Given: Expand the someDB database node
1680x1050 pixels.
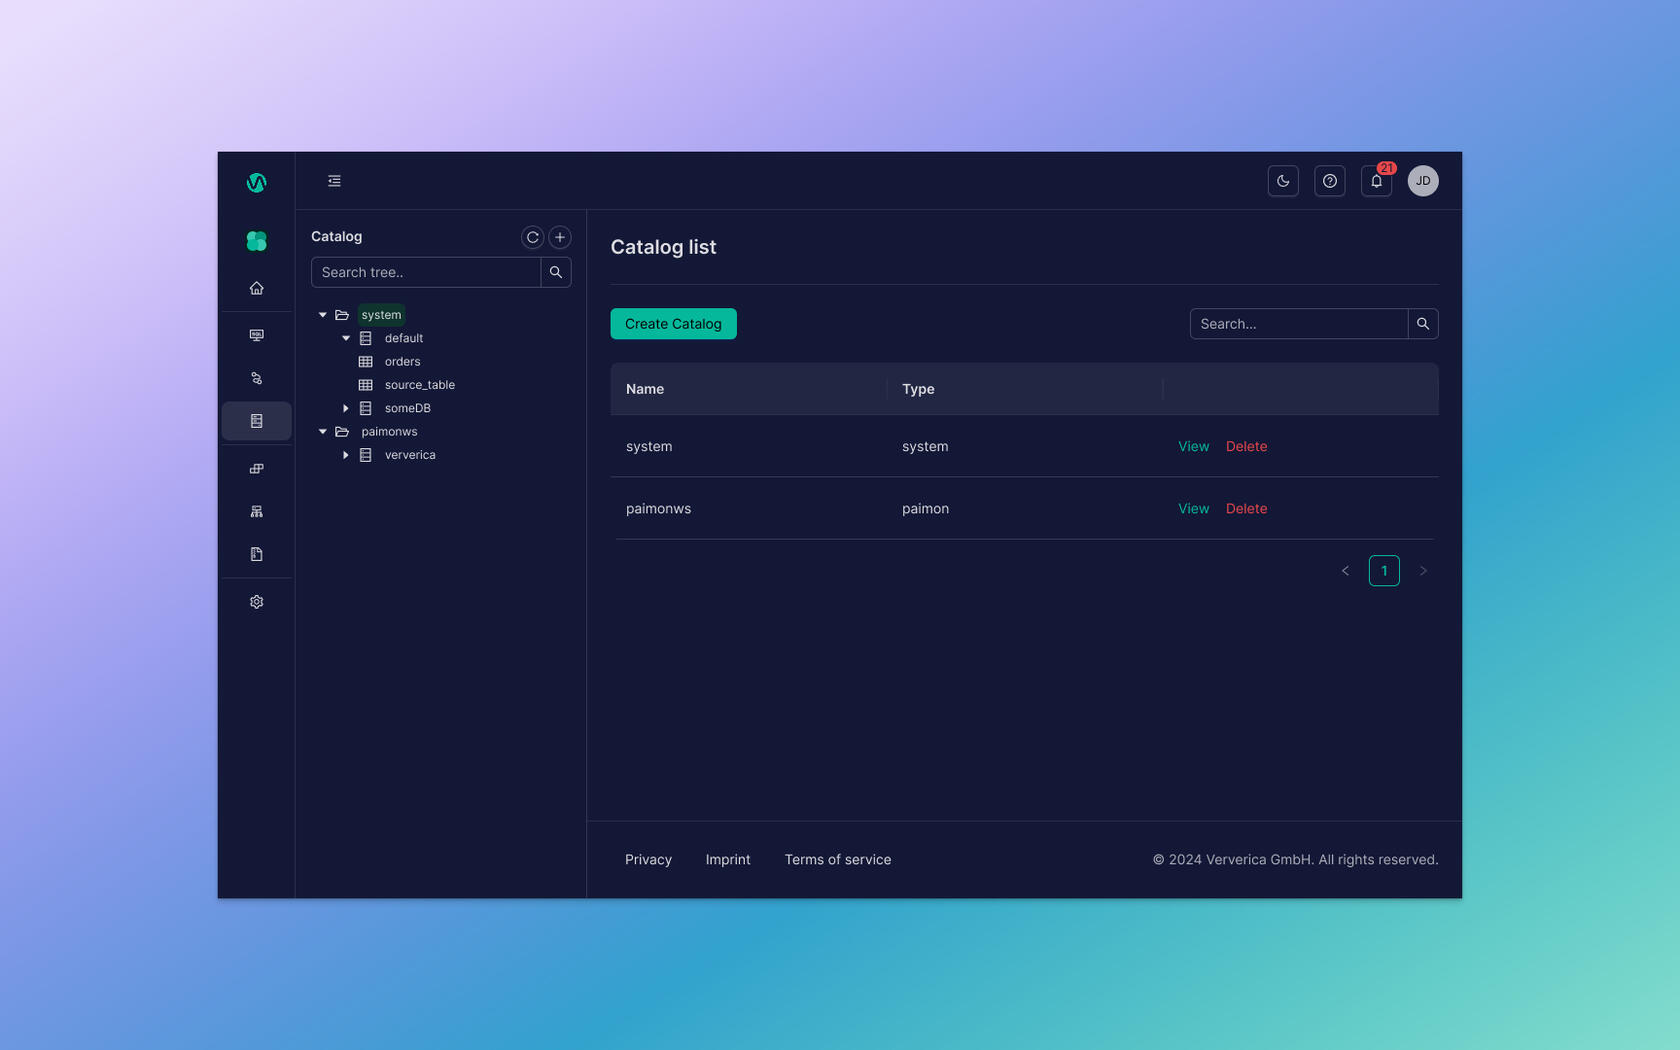Looking at the screenshot, I should (346, 408).
